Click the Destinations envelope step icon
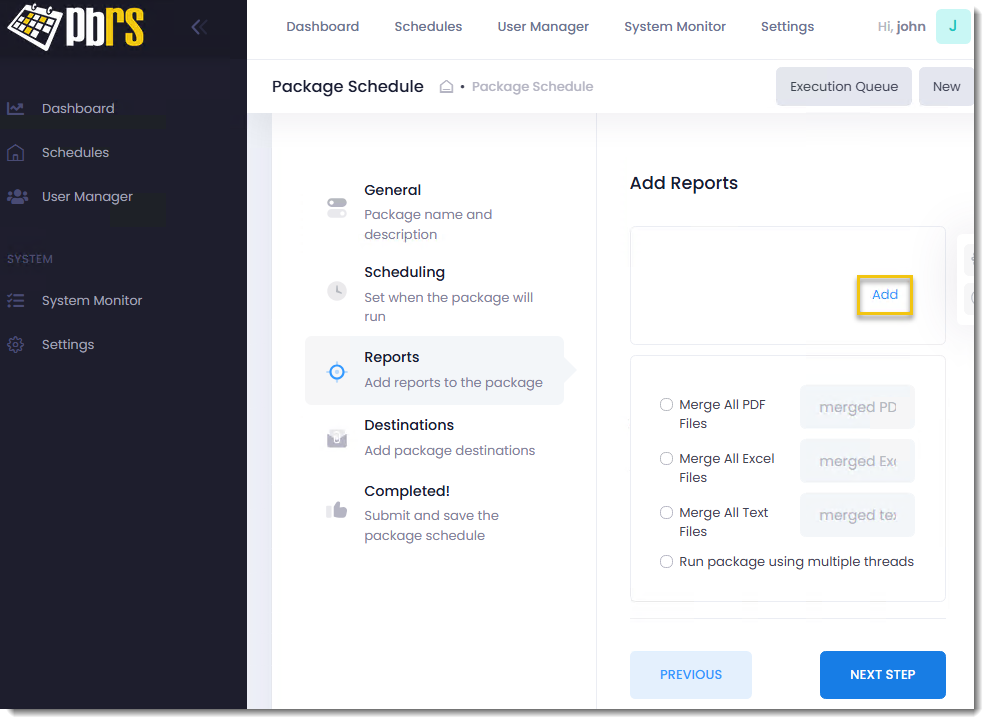Viewport: 989px width, 724px height. coord(337,438)
